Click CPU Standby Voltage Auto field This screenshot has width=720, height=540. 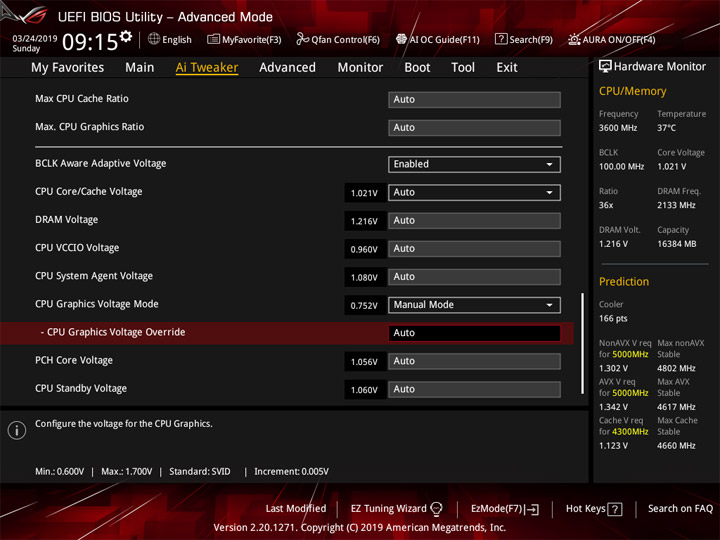pyautogui.click(x=474, y=389)
